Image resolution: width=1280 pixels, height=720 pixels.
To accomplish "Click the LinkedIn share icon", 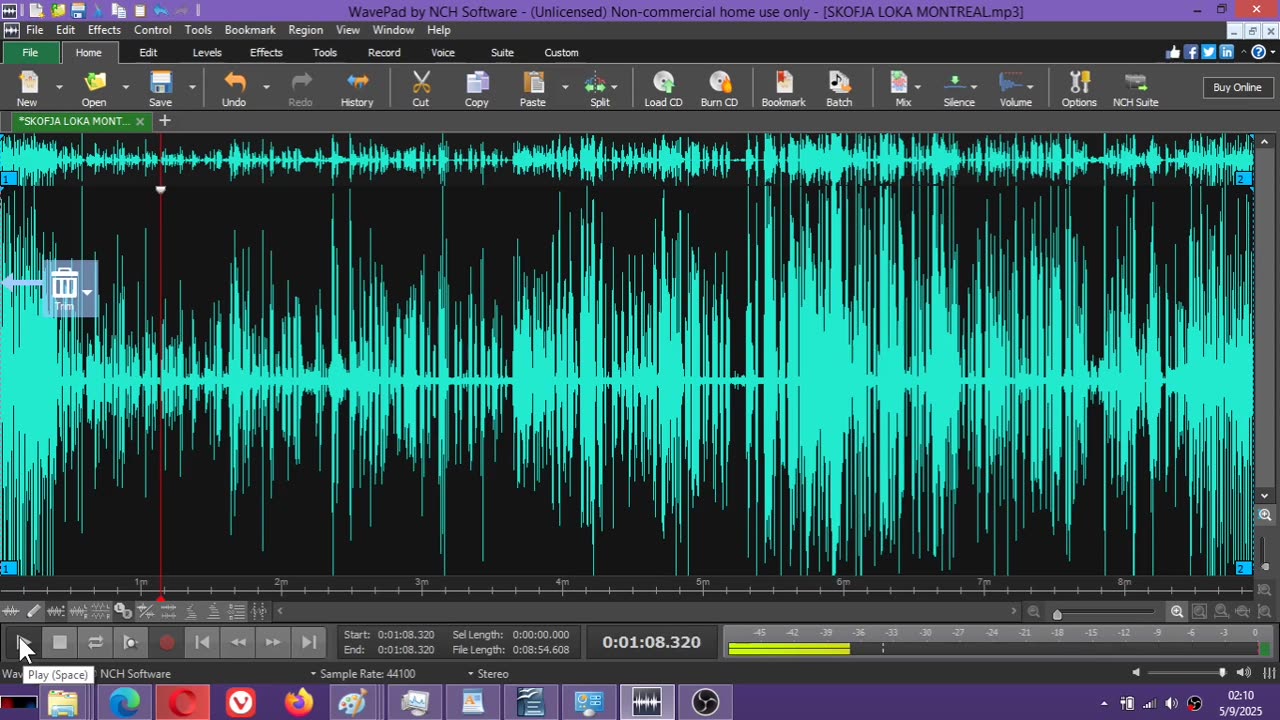I will pos(1226,52).
